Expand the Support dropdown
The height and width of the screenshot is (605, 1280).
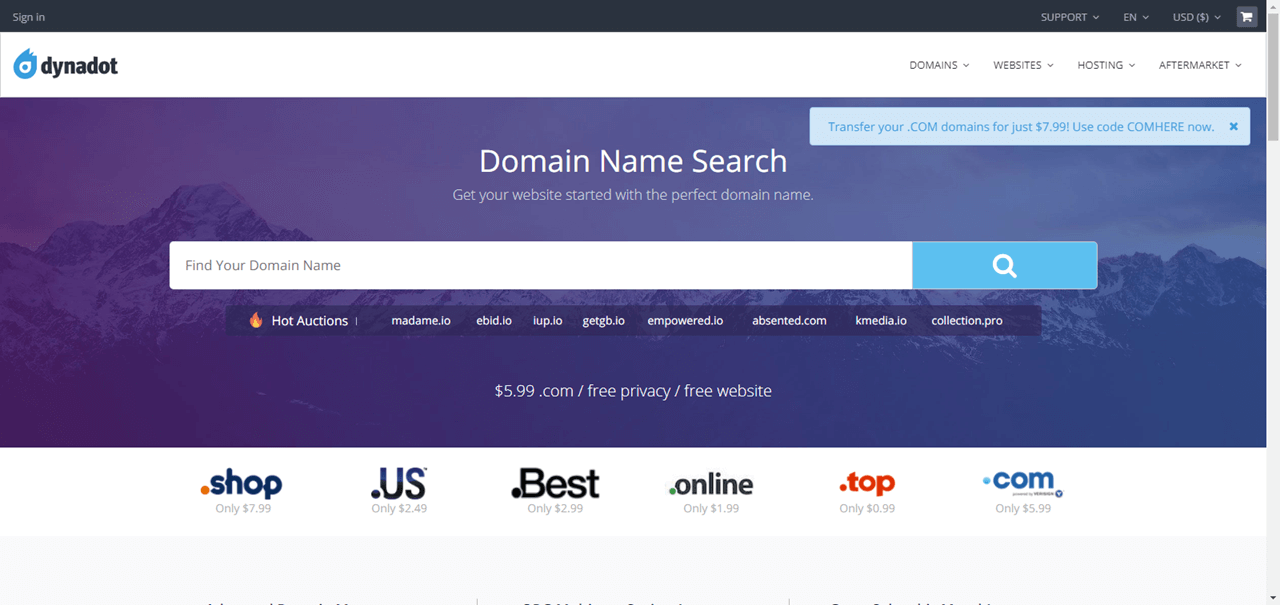[1069, 17]
